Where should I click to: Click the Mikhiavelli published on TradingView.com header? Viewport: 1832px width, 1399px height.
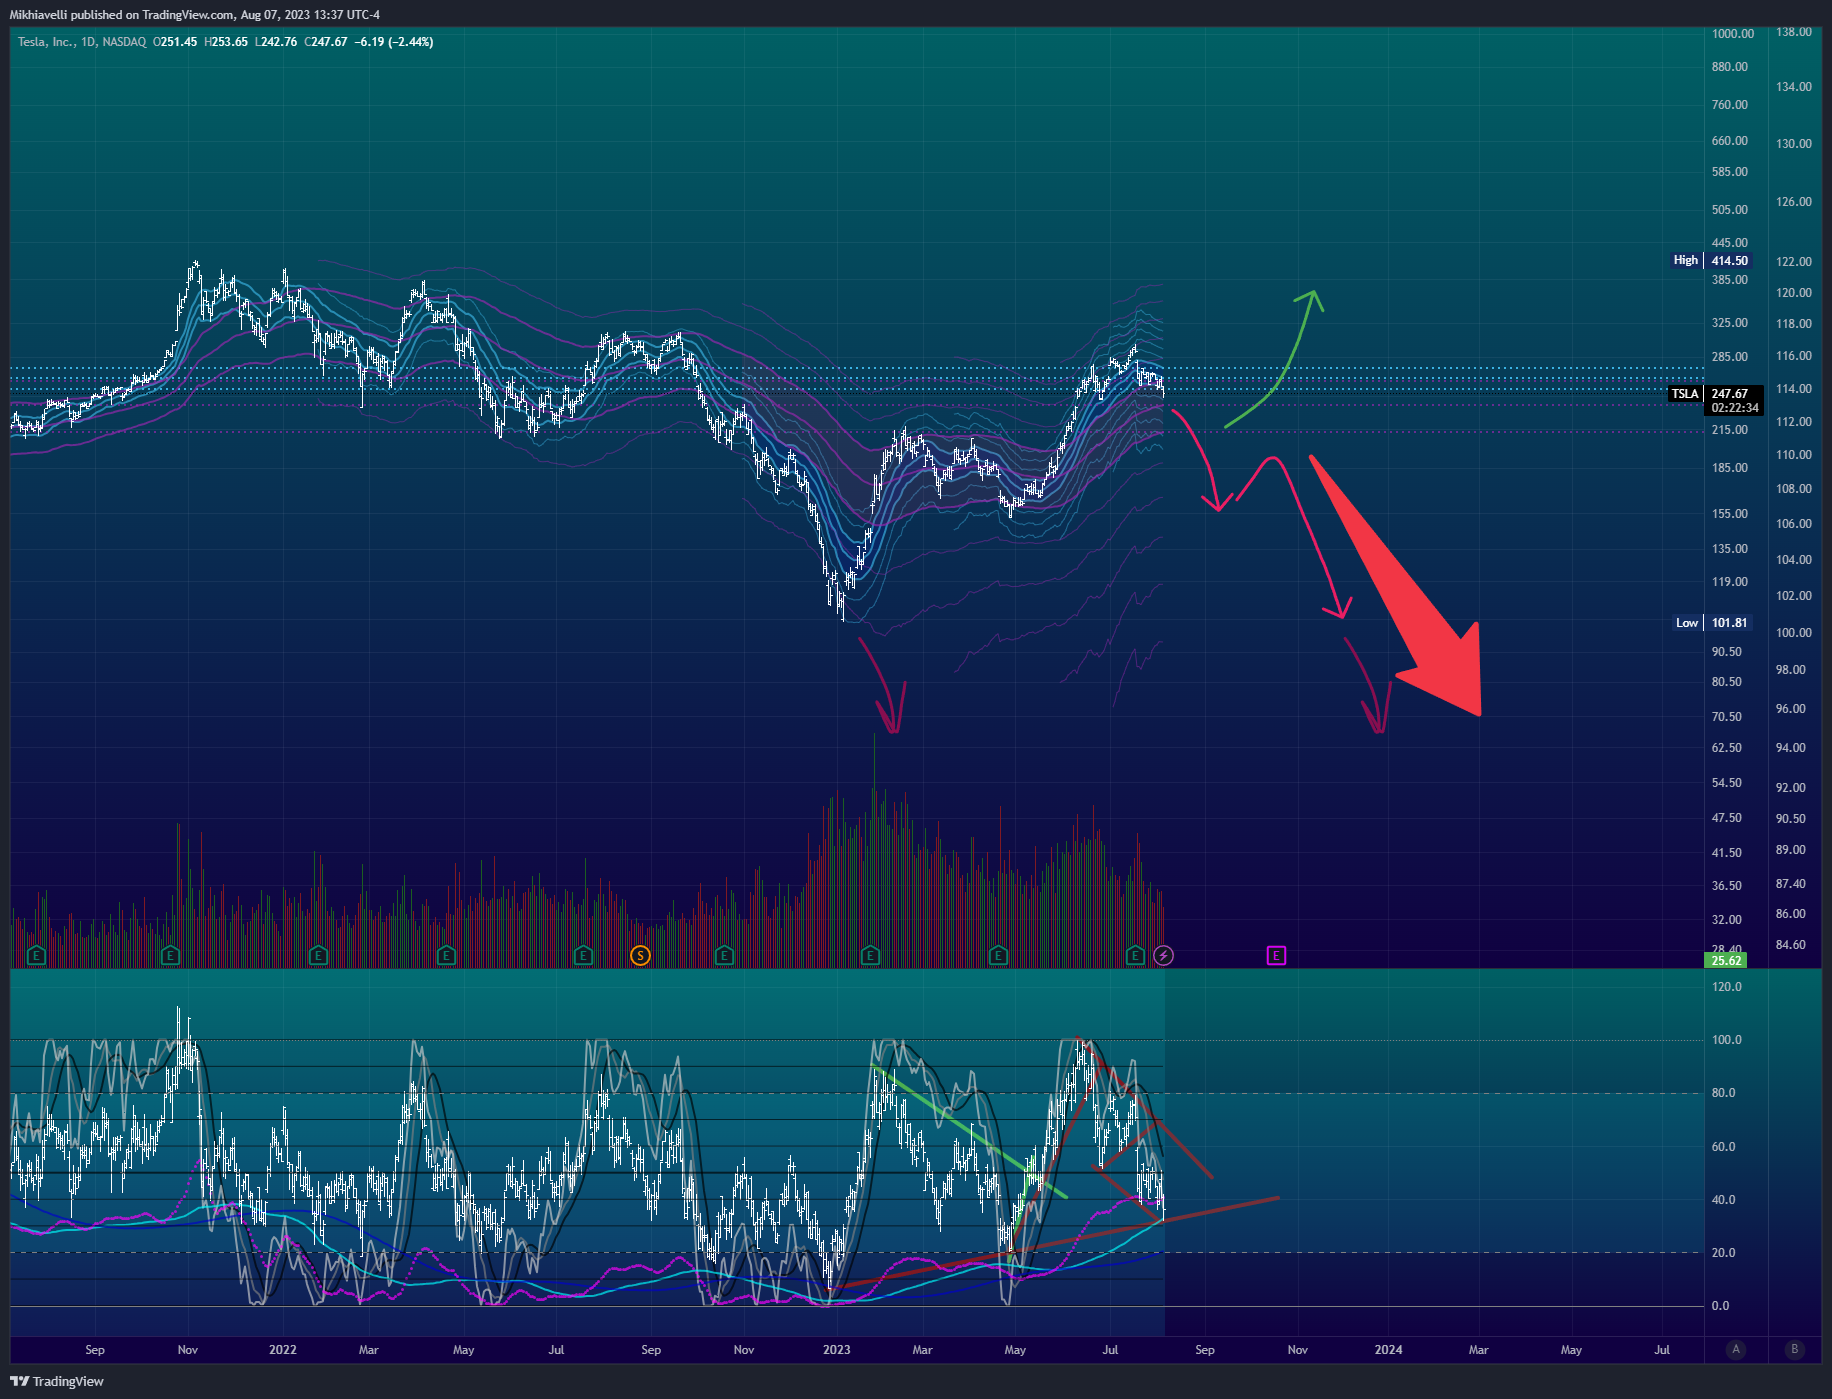[194, 15]
